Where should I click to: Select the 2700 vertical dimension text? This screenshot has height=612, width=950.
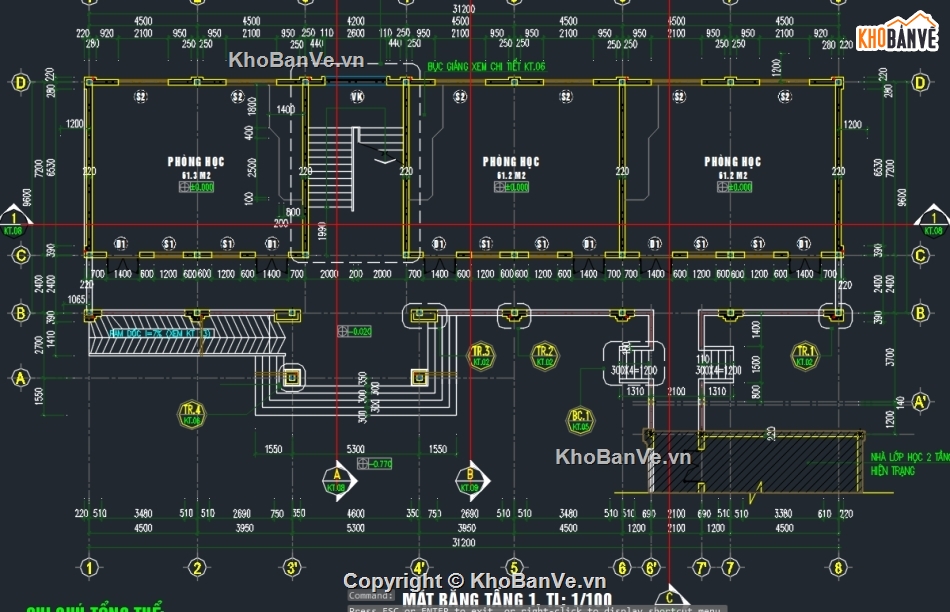(40, 344)
